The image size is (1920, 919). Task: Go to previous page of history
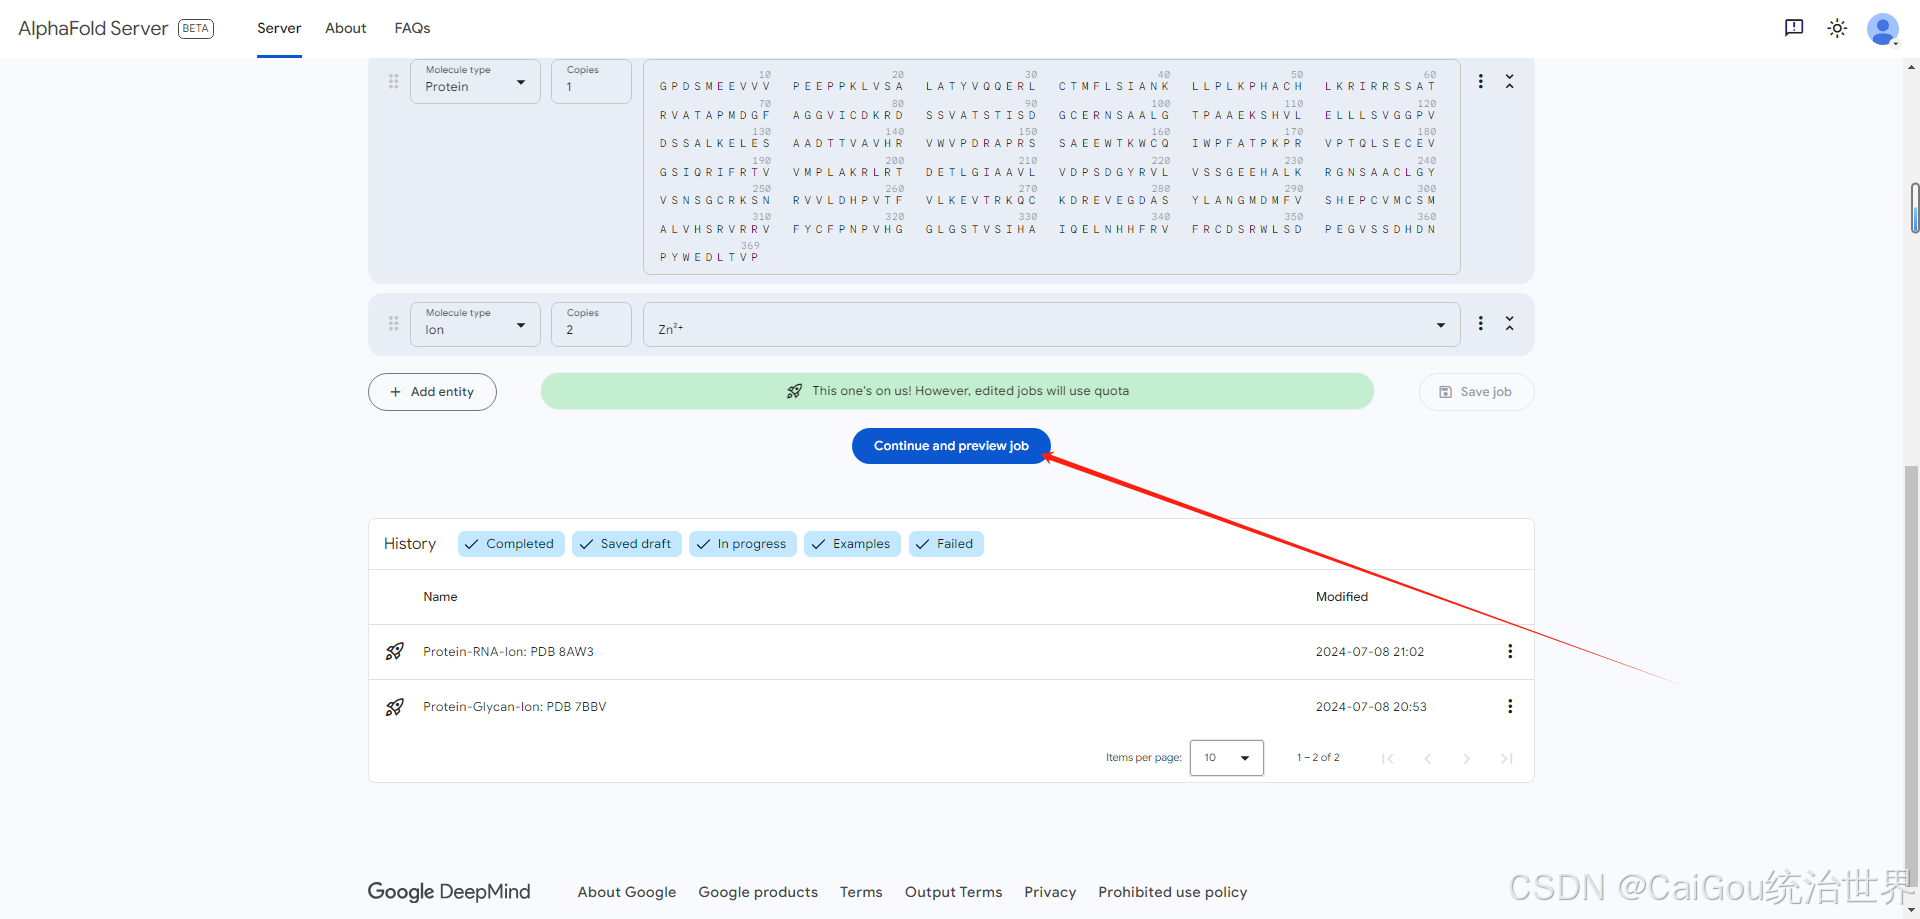(1427, 759)
